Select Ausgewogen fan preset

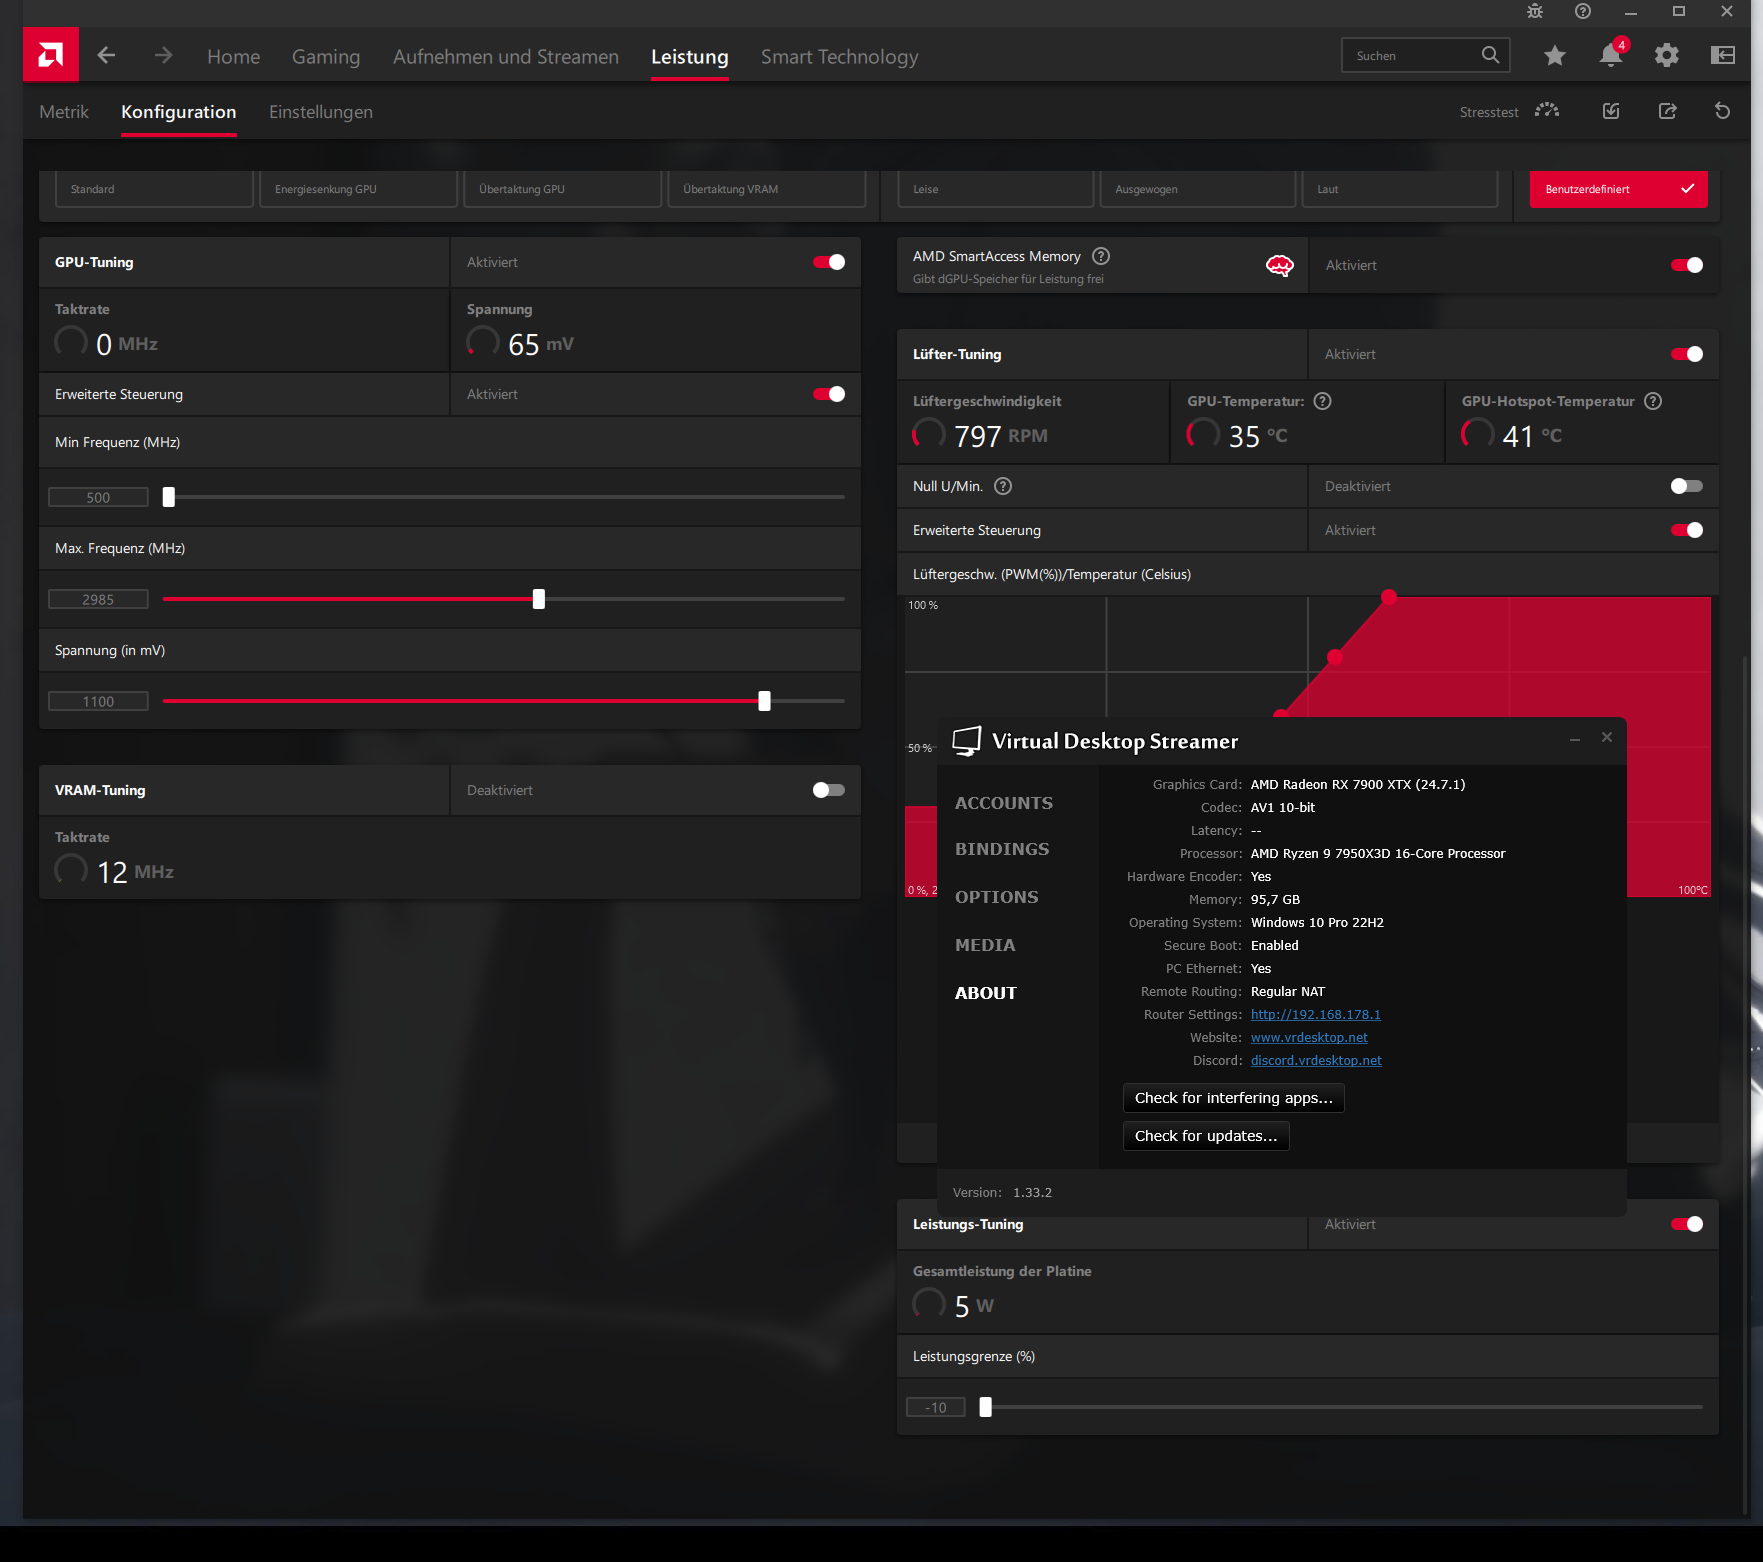(1197, 189)
